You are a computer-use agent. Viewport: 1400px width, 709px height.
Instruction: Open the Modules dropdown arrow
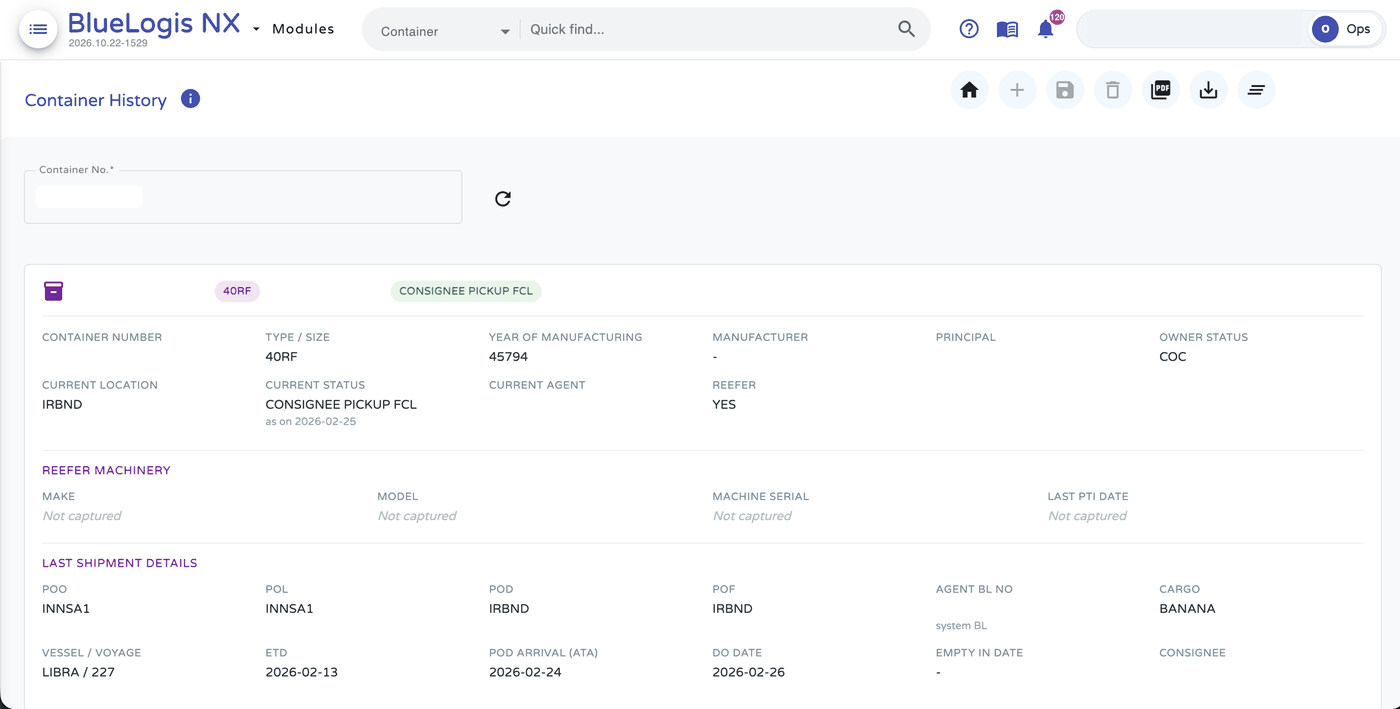click(256, 30)
